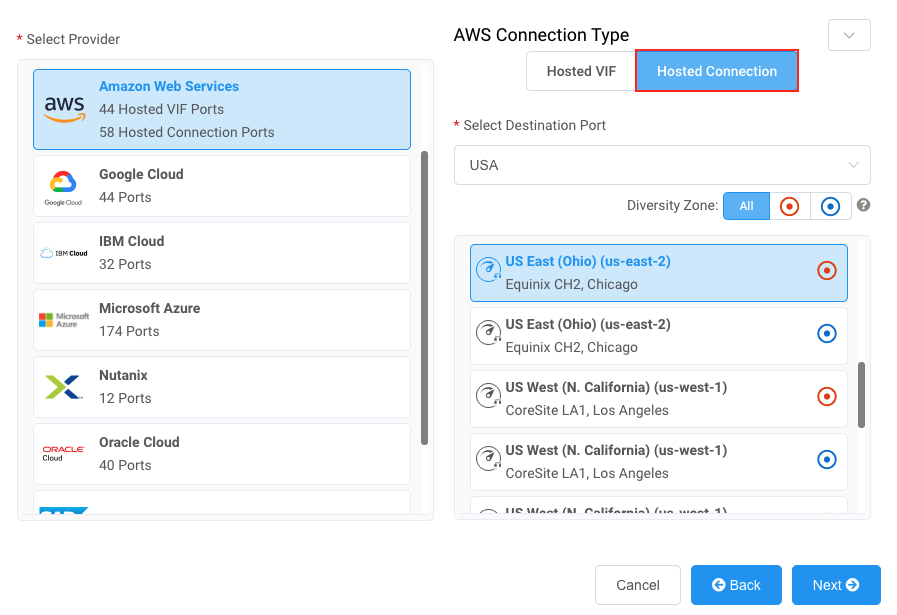This screenshot has width=897, height=615.
Task: Click the Google Cloud logo icon
Action: (63, 188)
